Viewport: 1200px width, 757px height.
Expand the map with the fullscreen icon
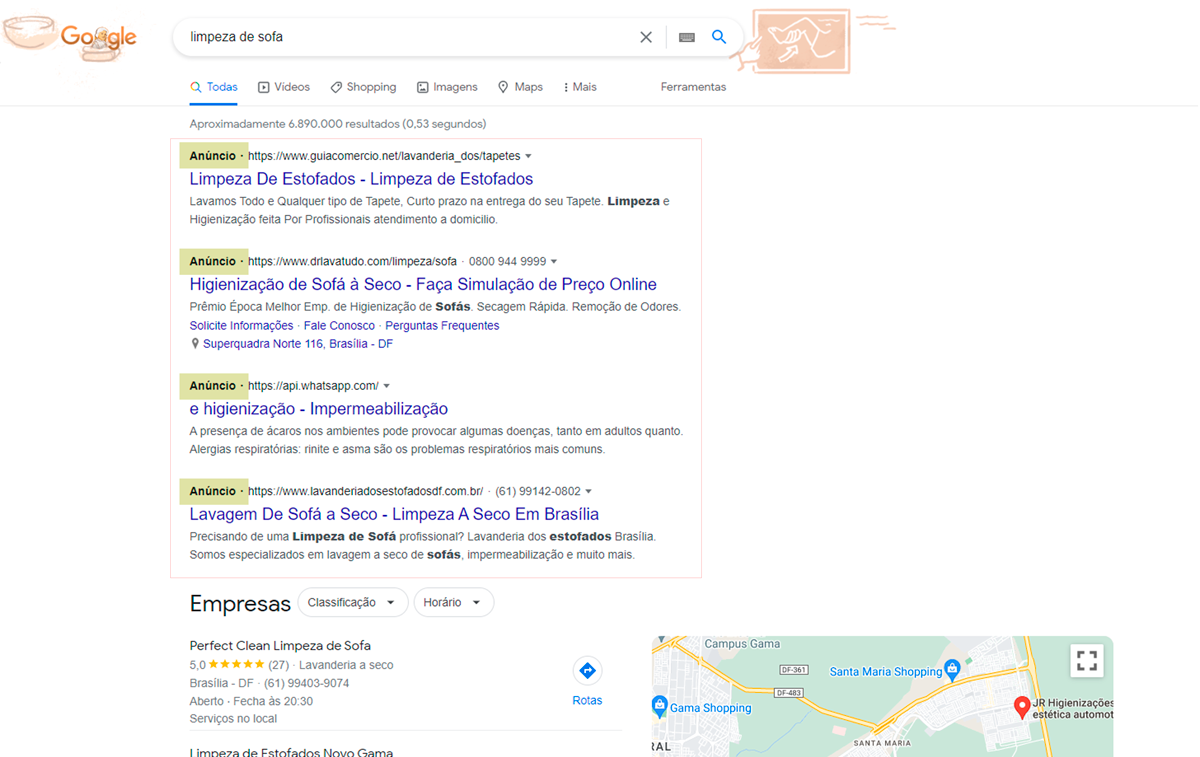1087,661
